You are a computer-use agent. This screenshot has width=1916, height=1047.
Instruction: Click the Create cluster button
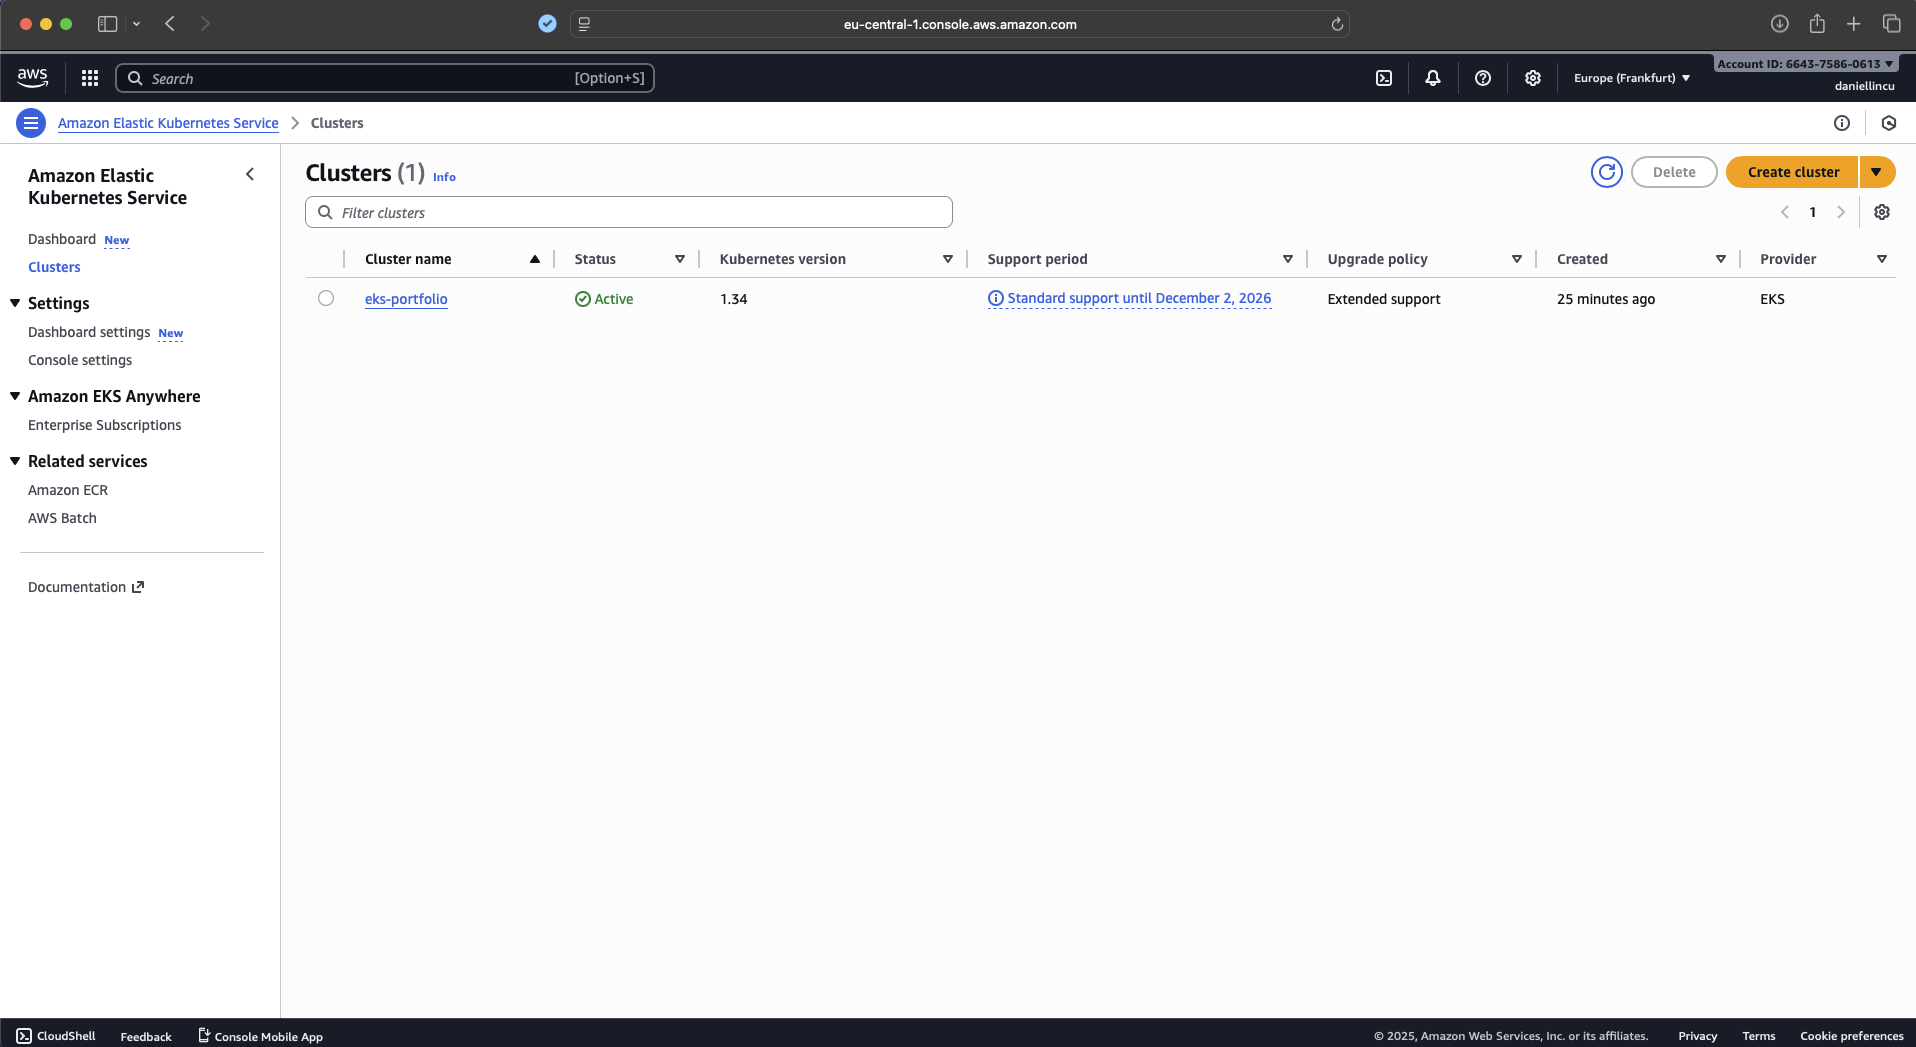click(1792, 172)
